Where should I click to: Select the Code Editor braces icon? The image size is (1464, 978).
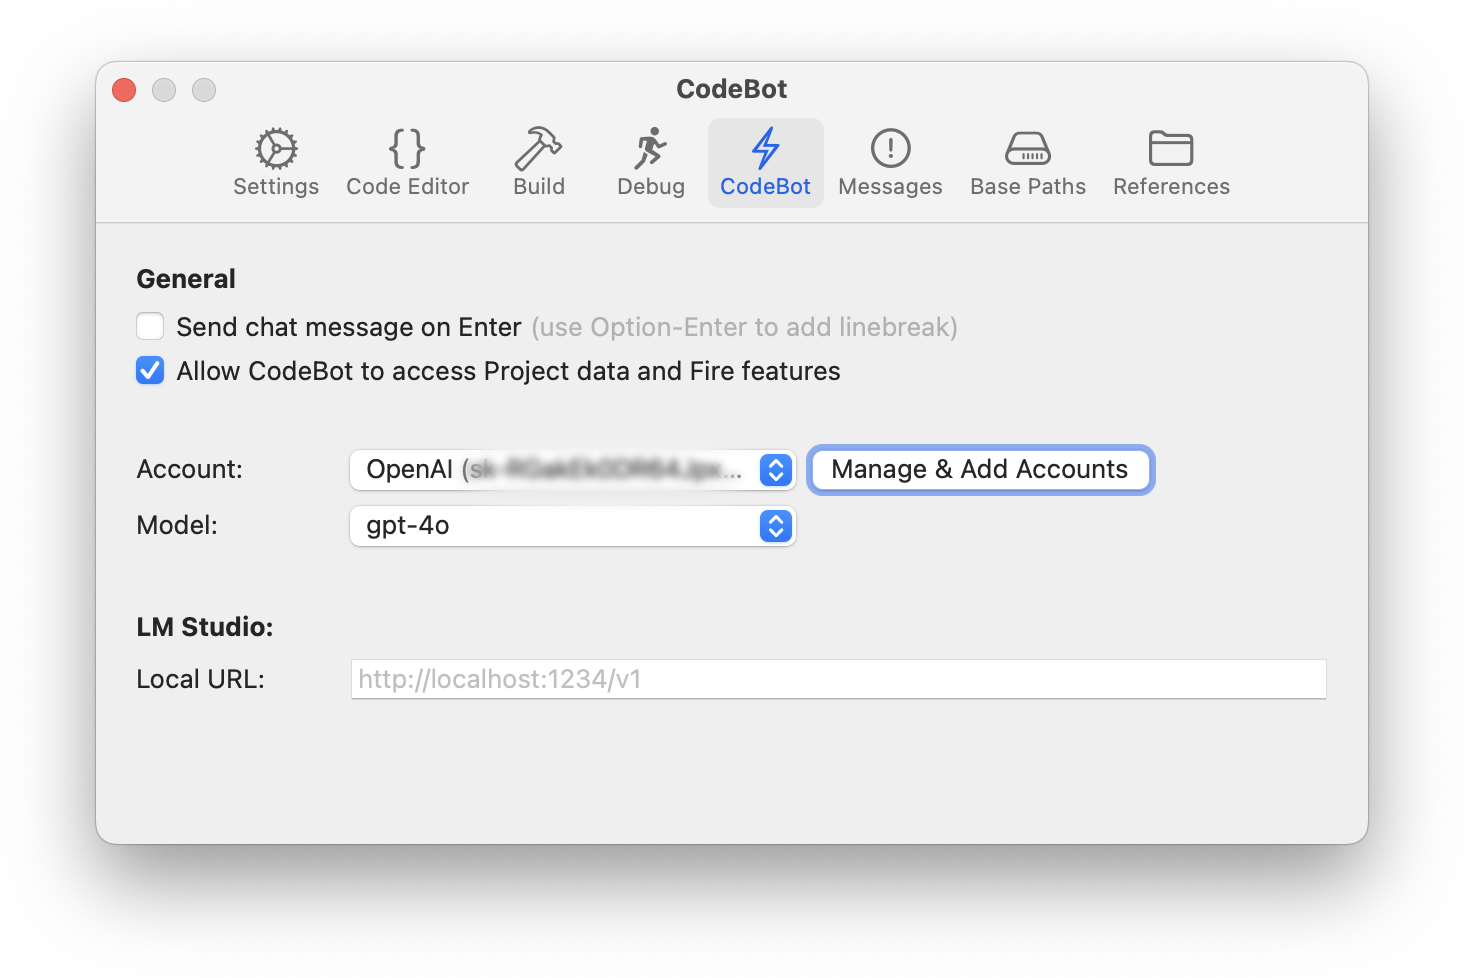(x=407, y=149)
